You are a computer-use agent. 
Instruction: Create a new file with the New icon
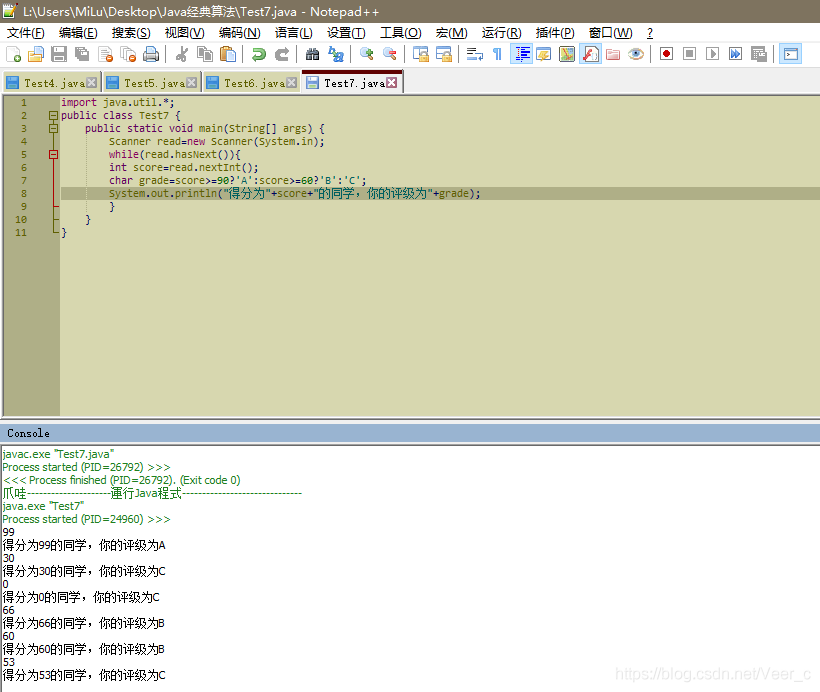13,54
